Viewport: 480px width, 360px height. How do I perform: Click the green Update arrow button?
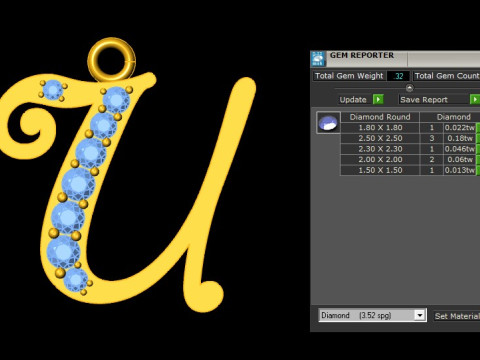378,99
